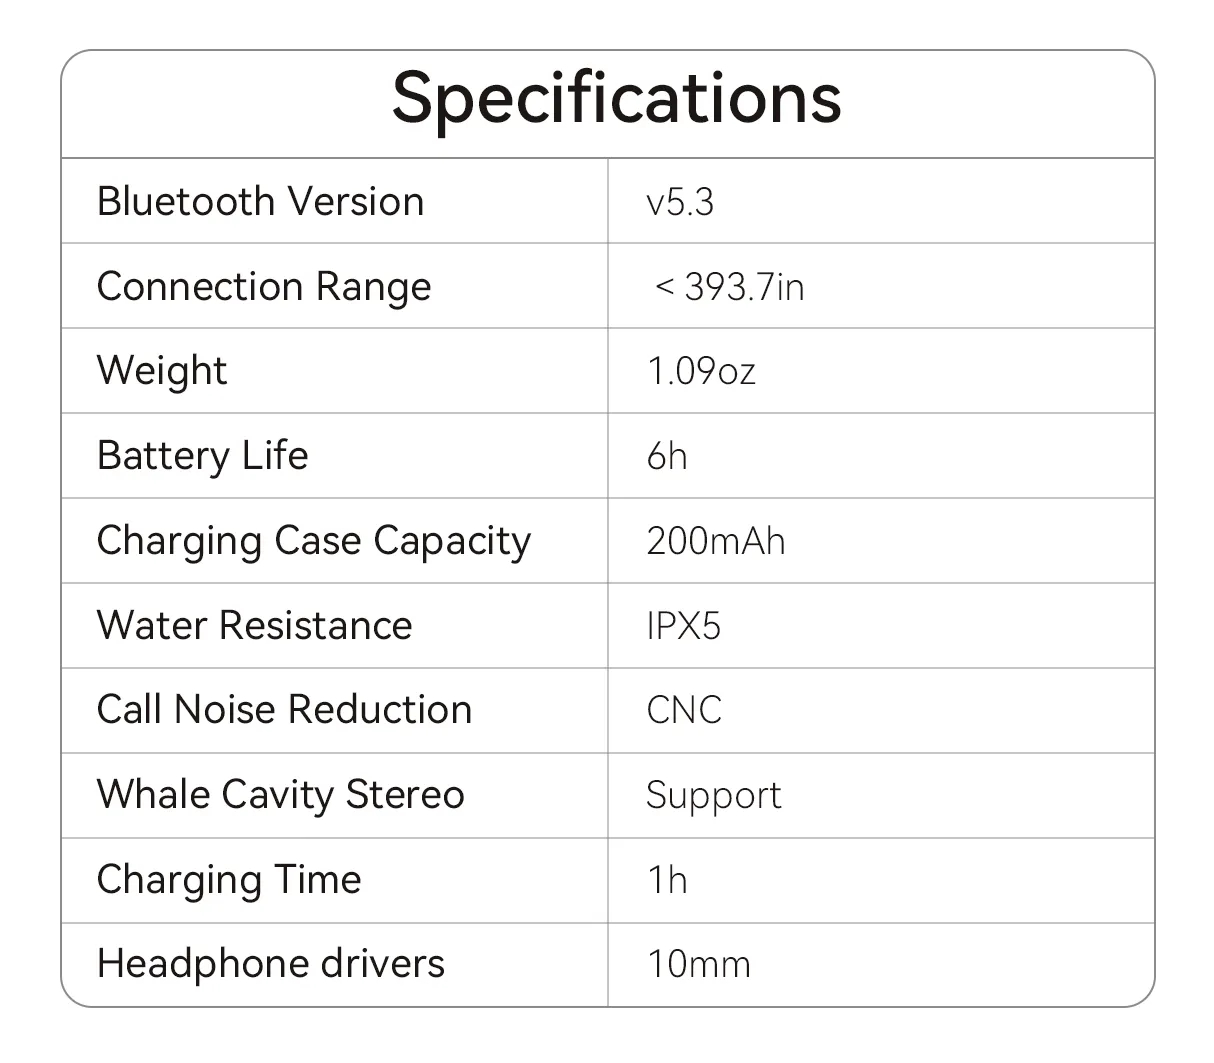1214x1063 pixels.
Task: Select the Connection Range label
Action: tap(264, 287)
